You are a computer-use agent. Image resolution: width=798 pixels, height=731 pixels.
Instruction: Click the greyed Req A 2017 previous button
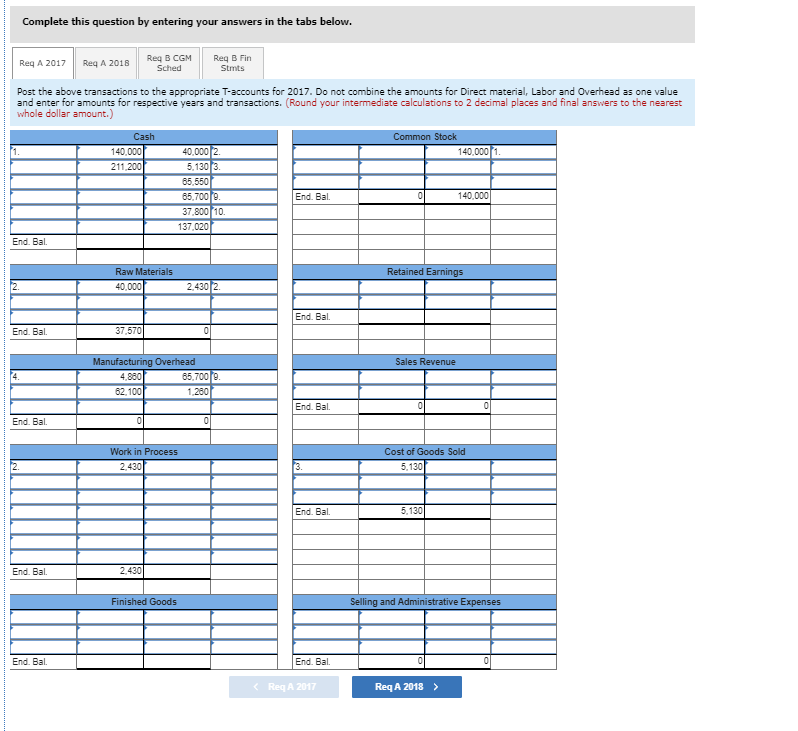tap(283, 687)
